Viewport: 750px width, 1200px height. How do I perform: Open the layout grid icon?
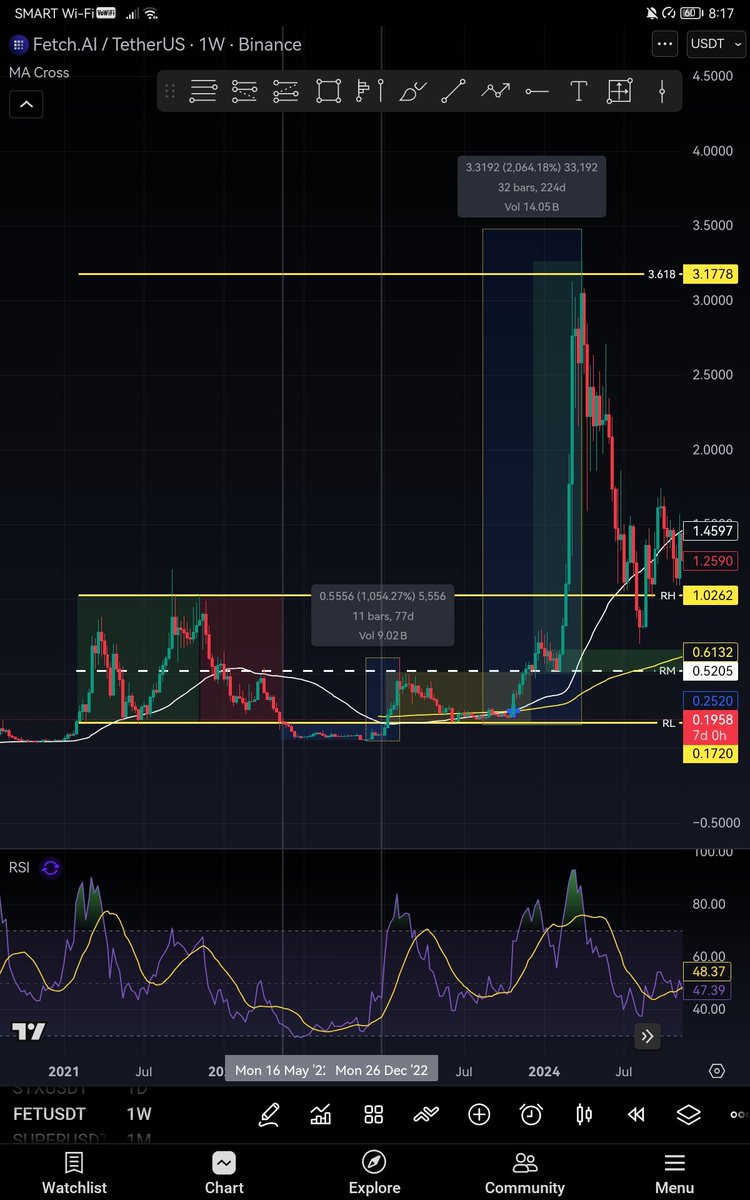pyautogui.click(x=374, y=1114)
